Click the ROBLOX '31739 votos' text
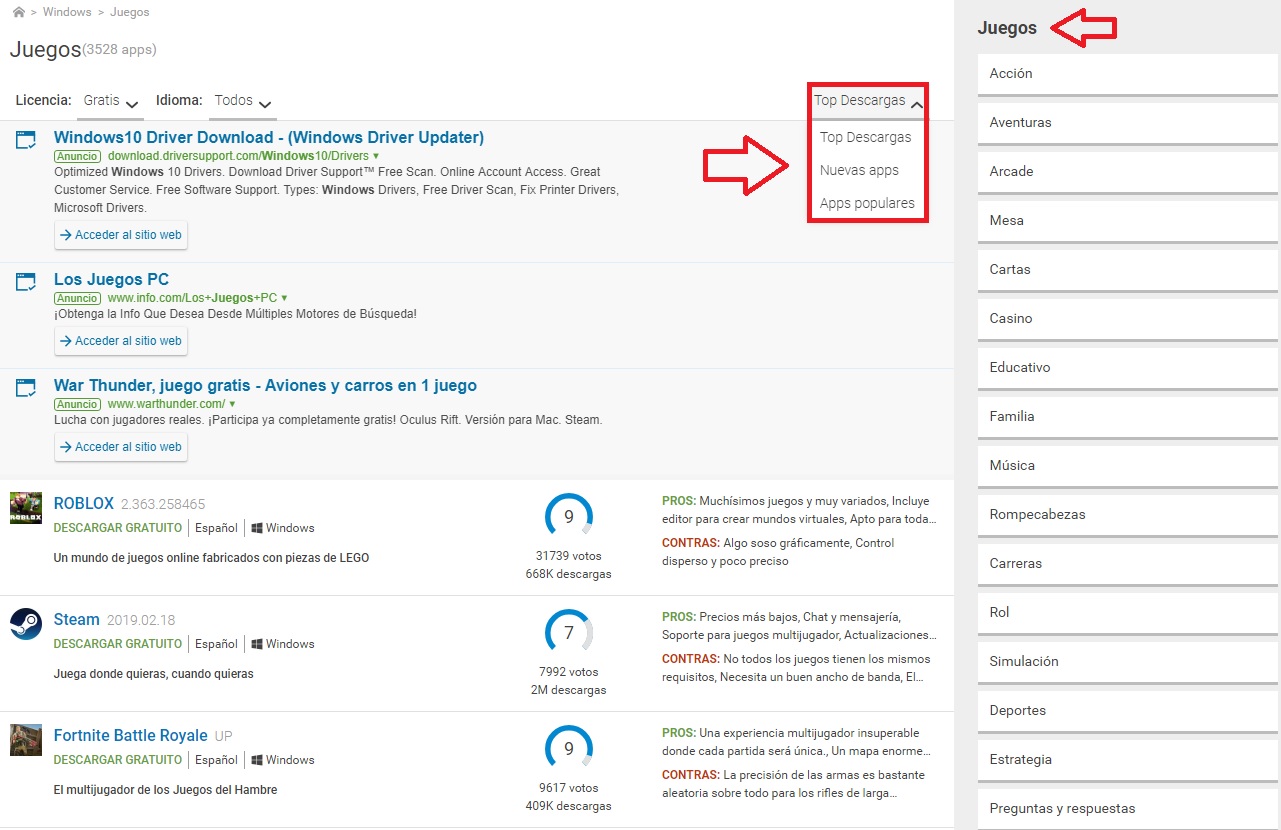The height and width of the screenshot is (830, 1281). [569, 556]
